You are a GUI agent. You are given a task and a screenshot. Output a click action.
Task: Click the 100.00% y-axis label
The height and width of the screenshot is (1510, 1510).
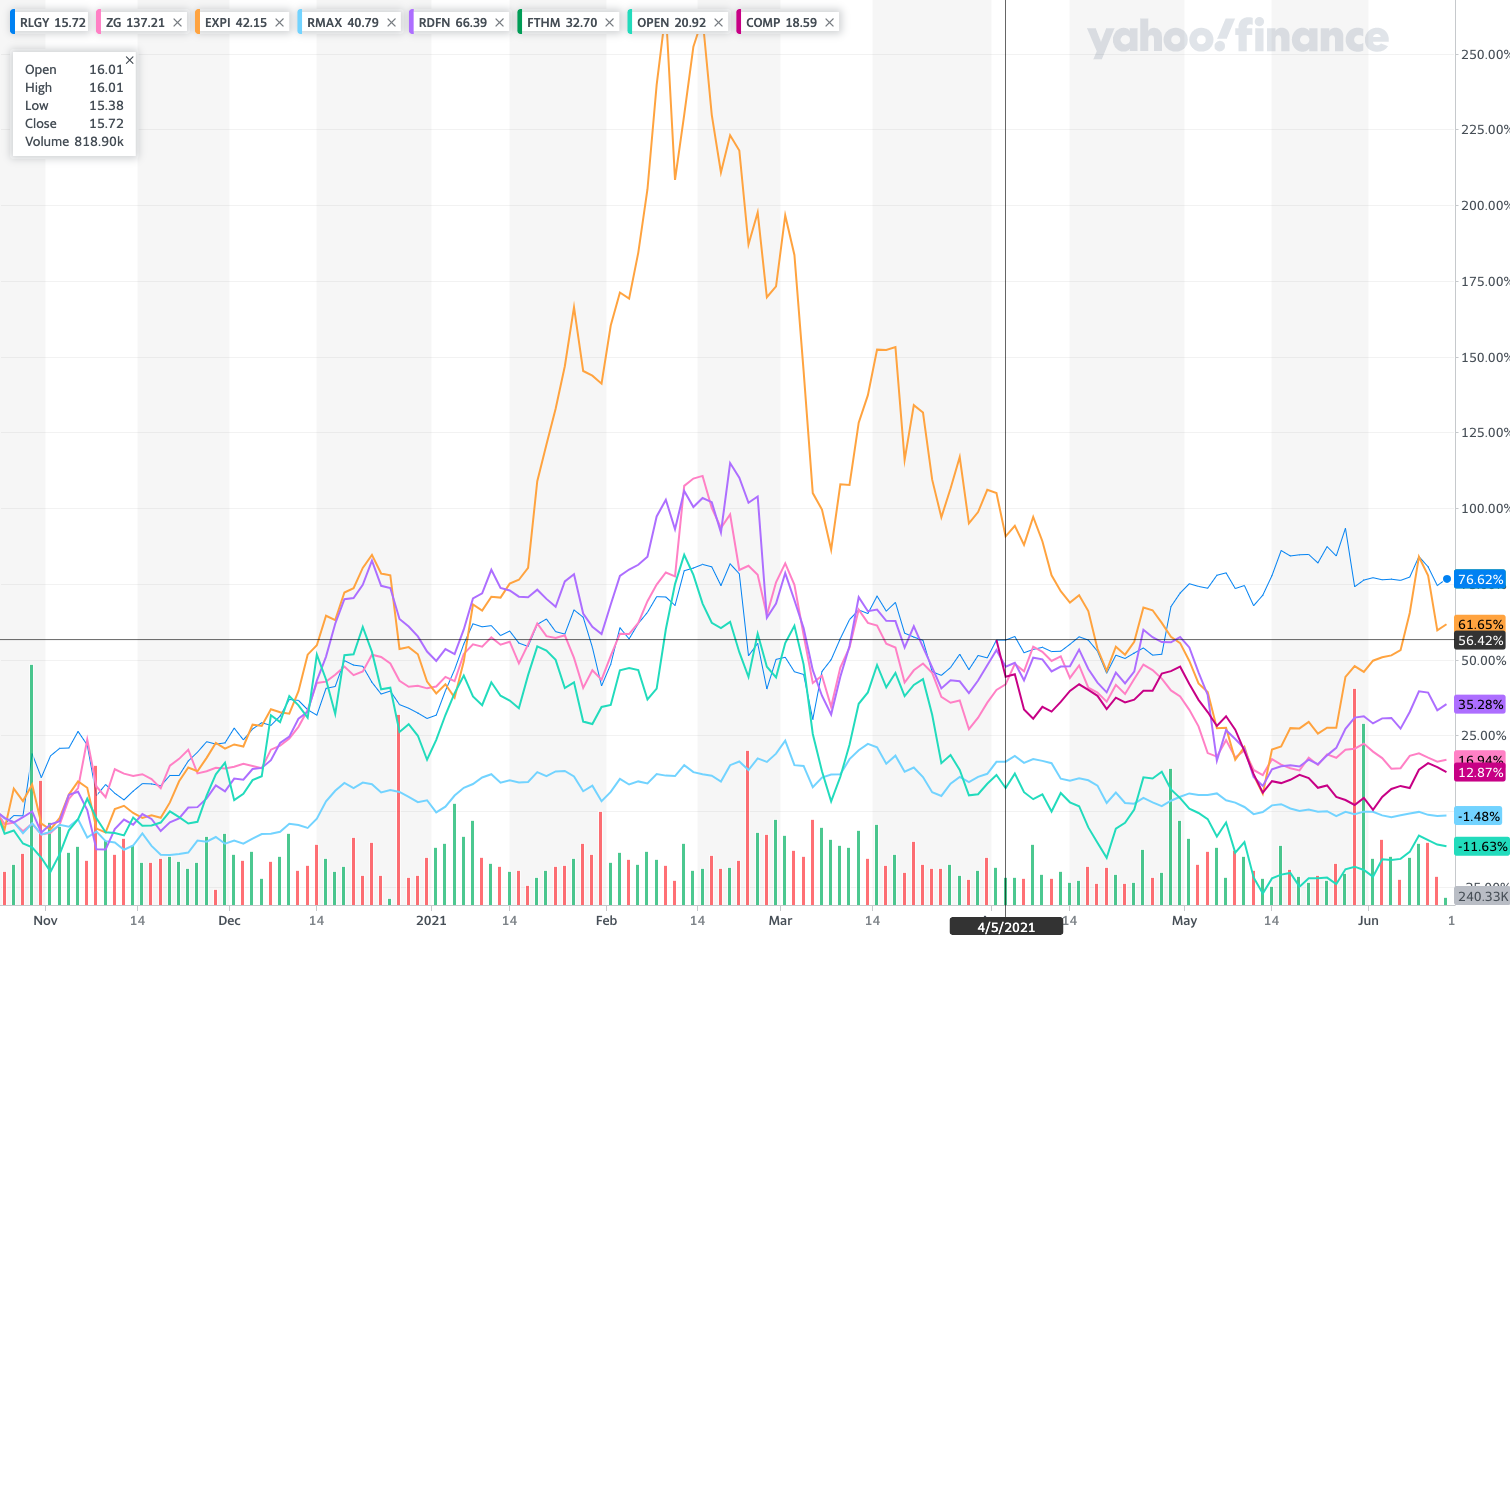1485,508
